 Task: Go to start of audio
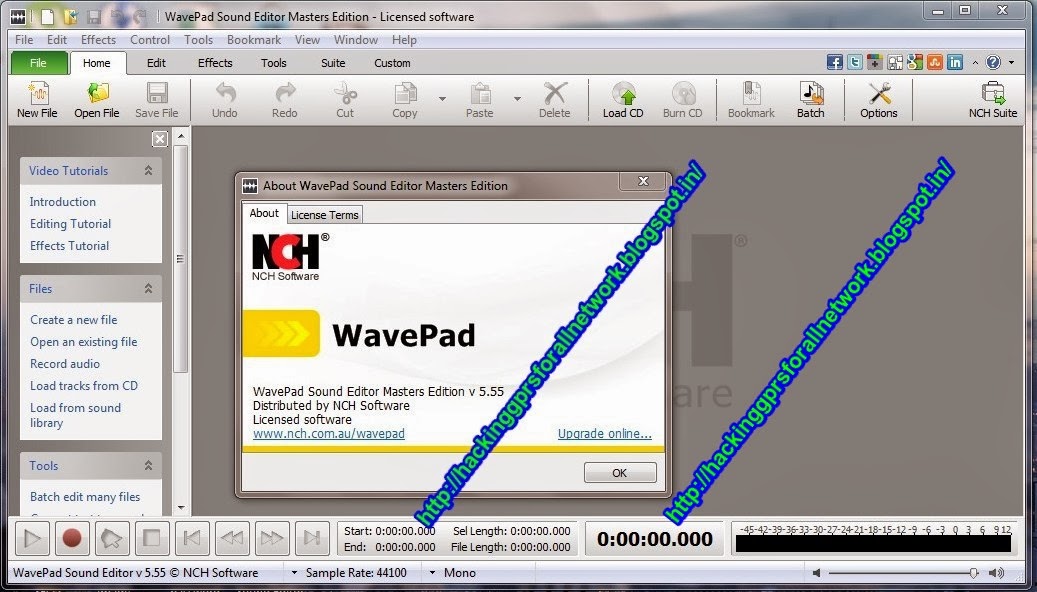click(x=192, y=538)
